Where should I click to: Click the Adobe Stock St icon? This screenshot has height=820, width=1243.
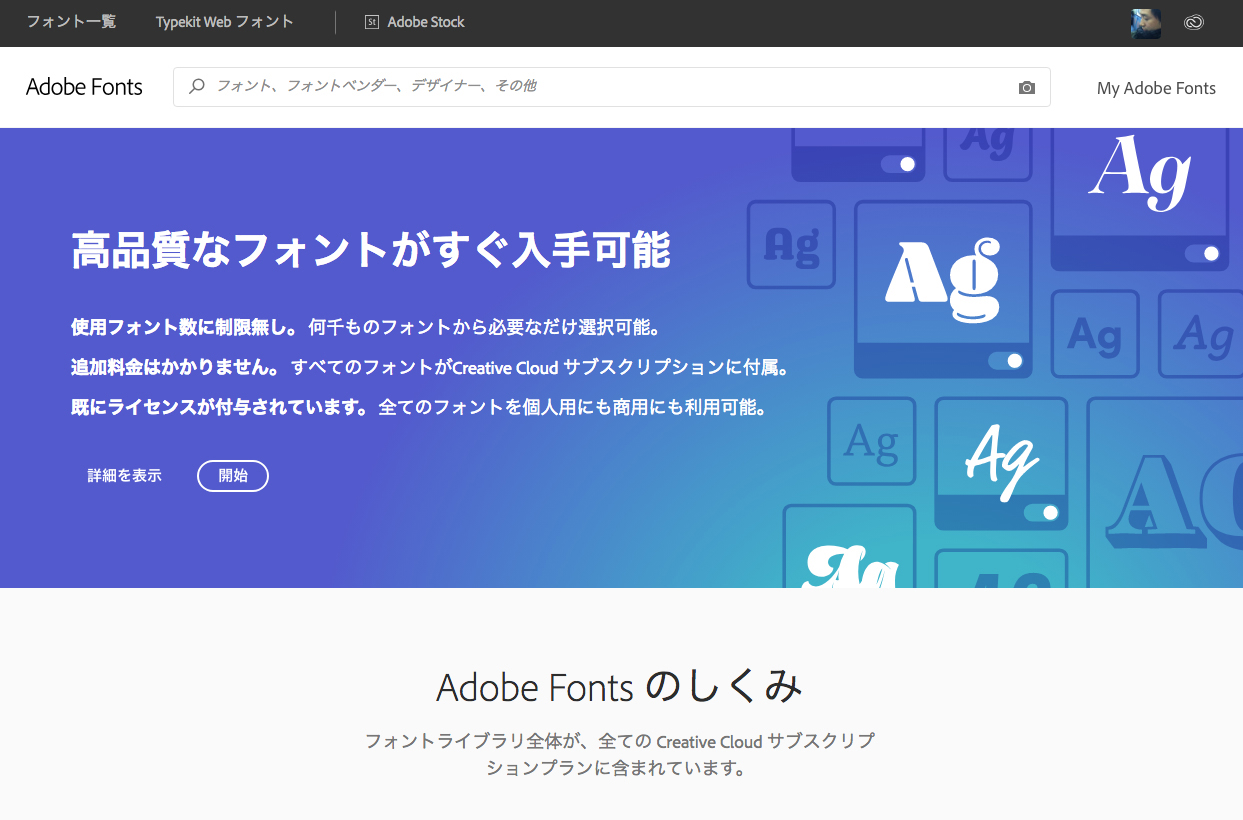click(x=372, y=22)
